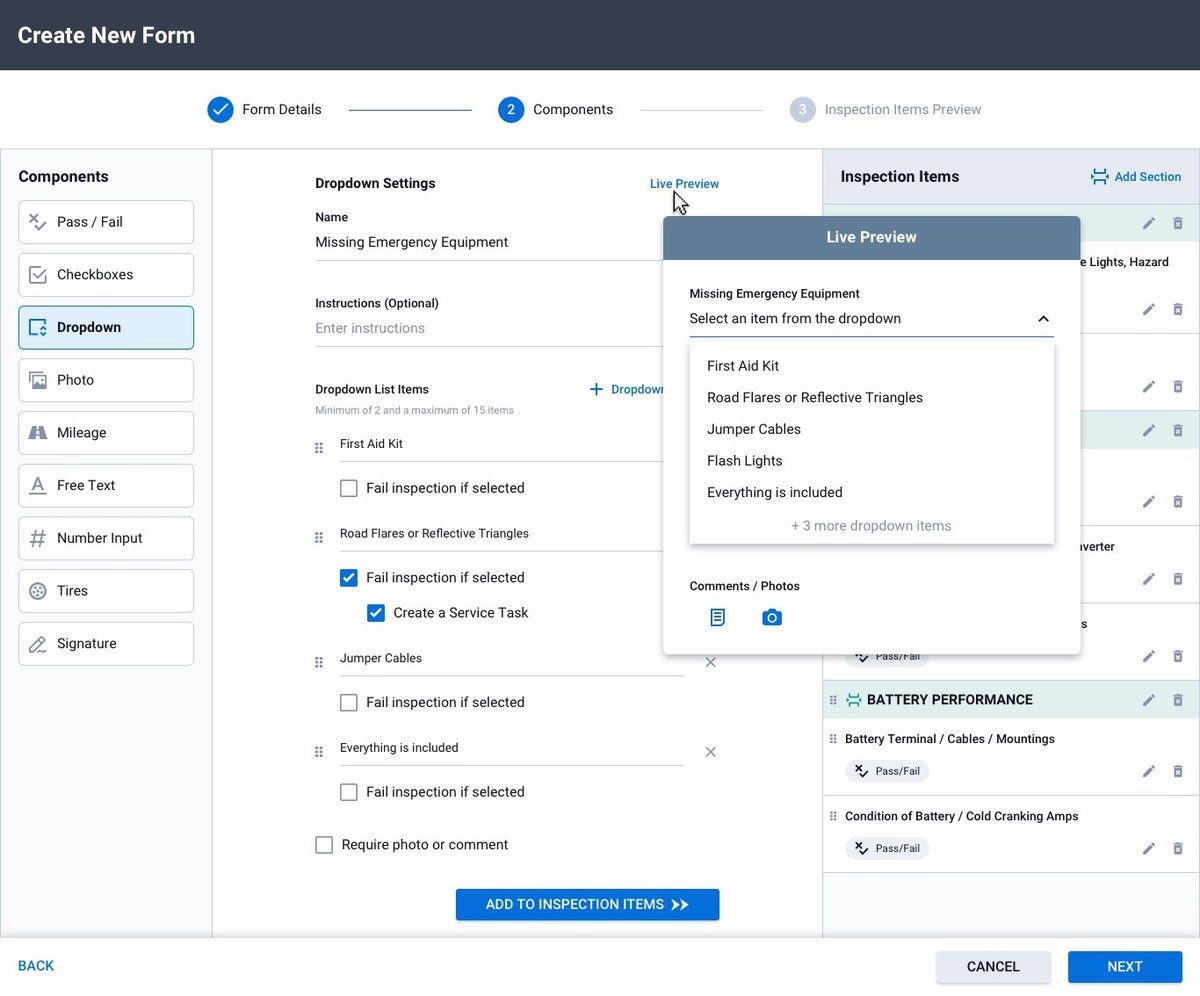Select the Pass / Fail component
This screenshot has width=1200, height=996.
[x=105, y=222]
